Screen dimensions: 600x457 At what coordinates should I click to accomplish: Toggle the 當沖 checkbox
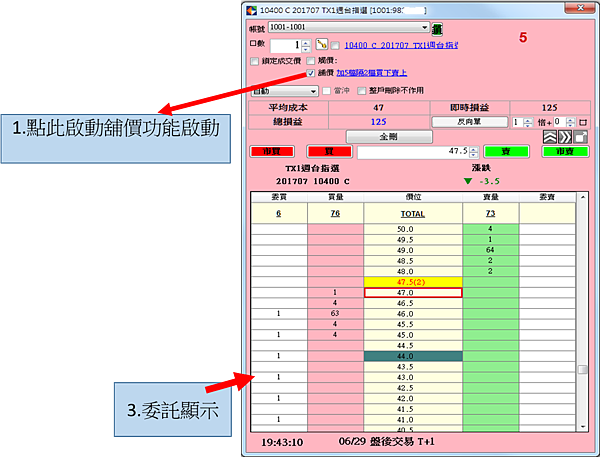326,91
